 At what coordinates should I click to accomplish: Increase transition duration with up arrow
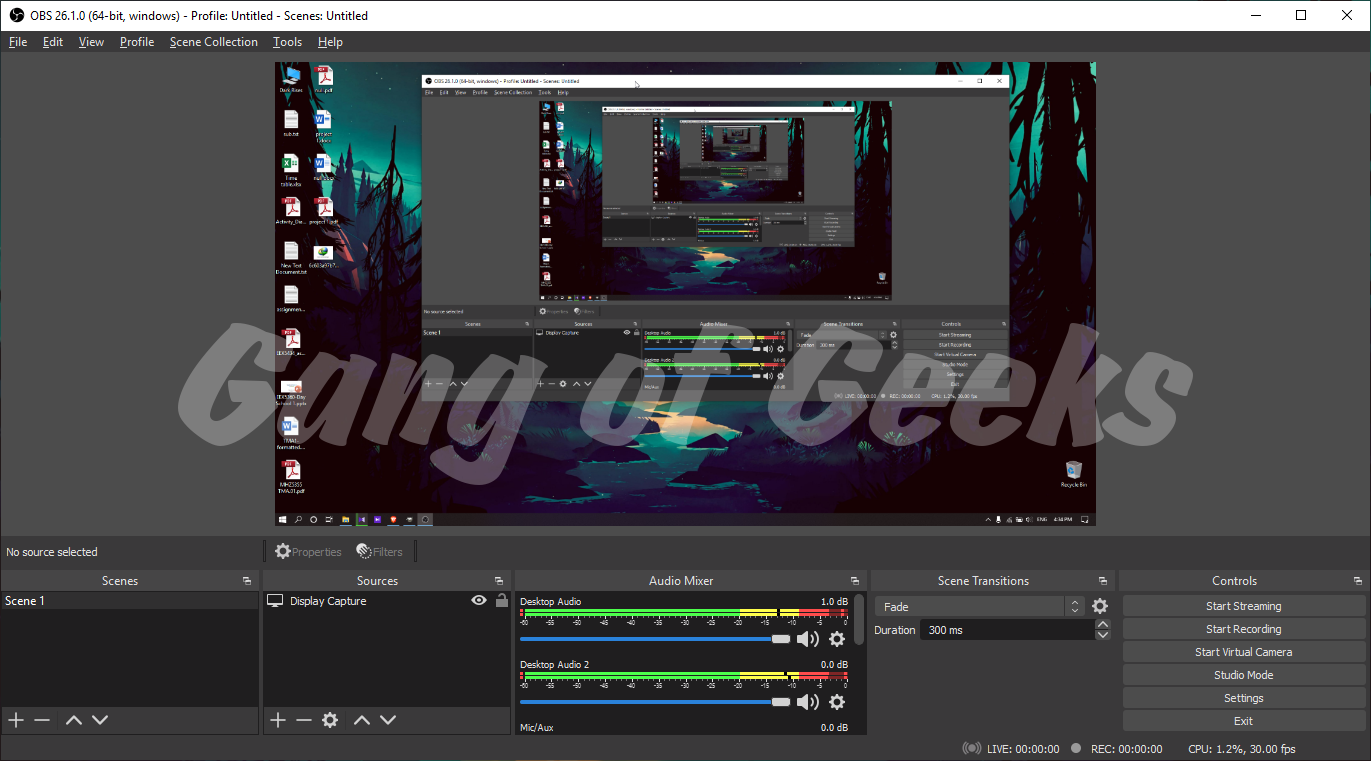(x=1103, y=625)
